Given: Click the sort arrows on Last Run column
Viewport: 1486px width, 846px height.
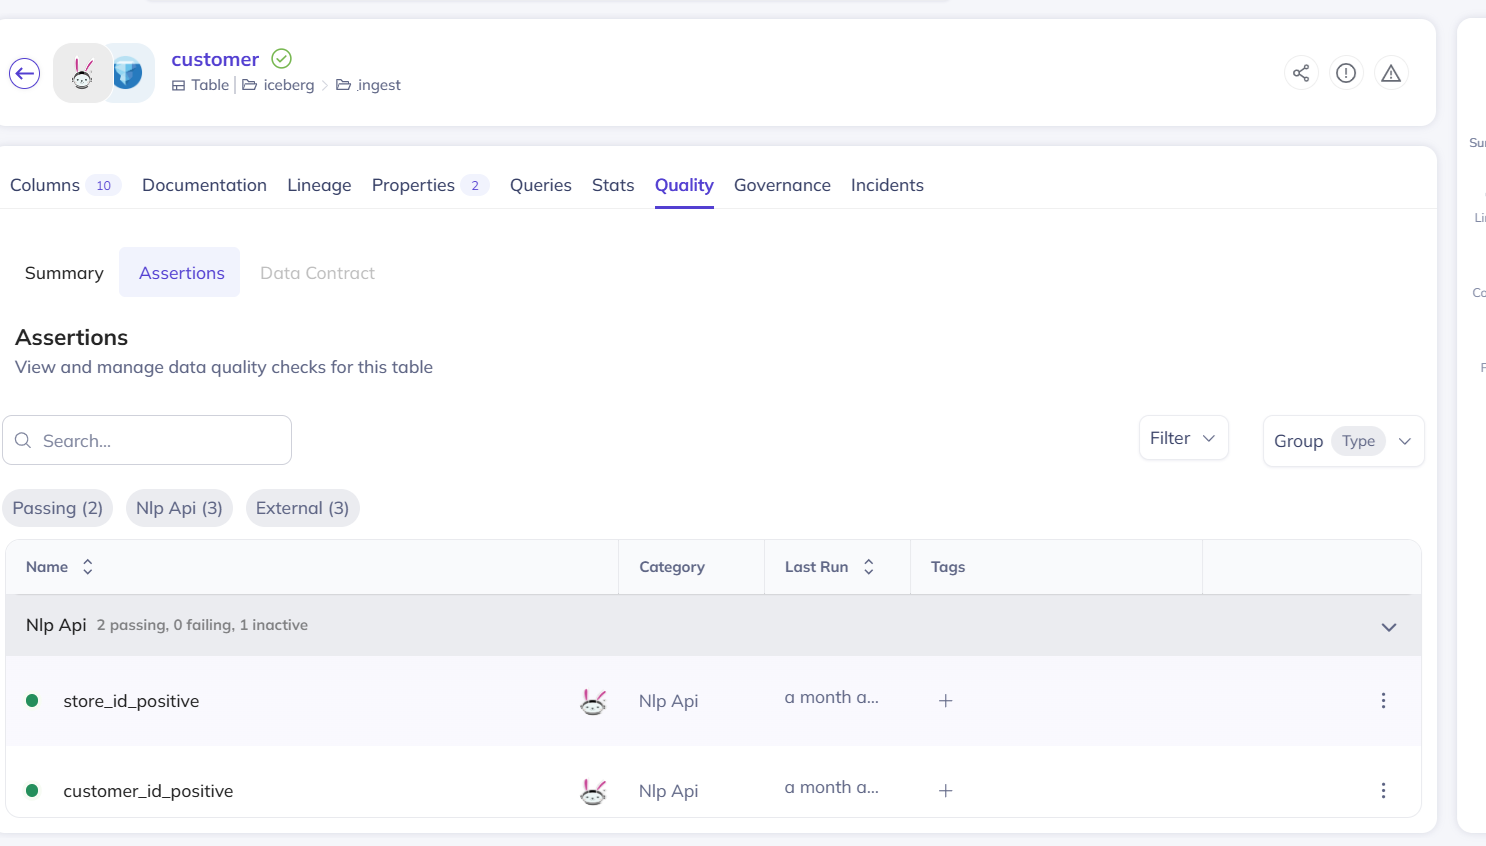Looking at the screenshot, I should tap(868, 566).
